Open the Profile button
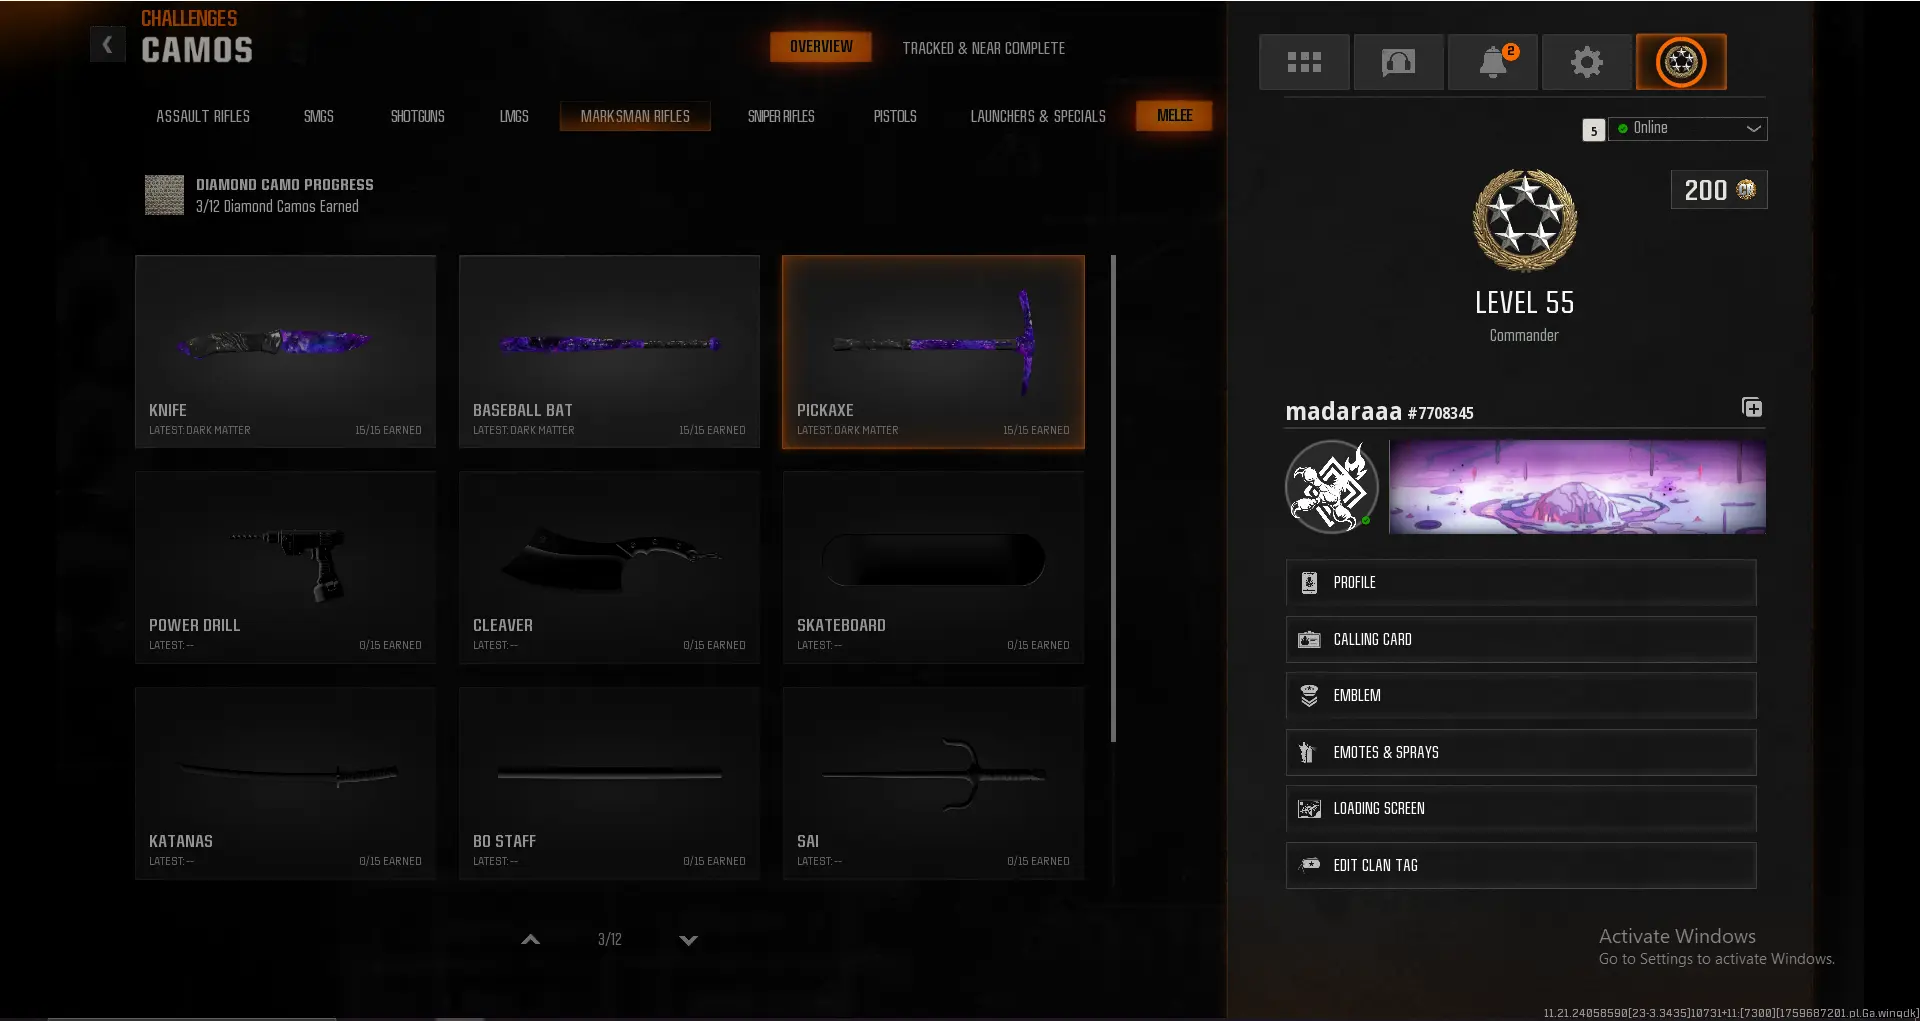The height and width of the screenshot is (1021, 1920). pos(1521,583)
